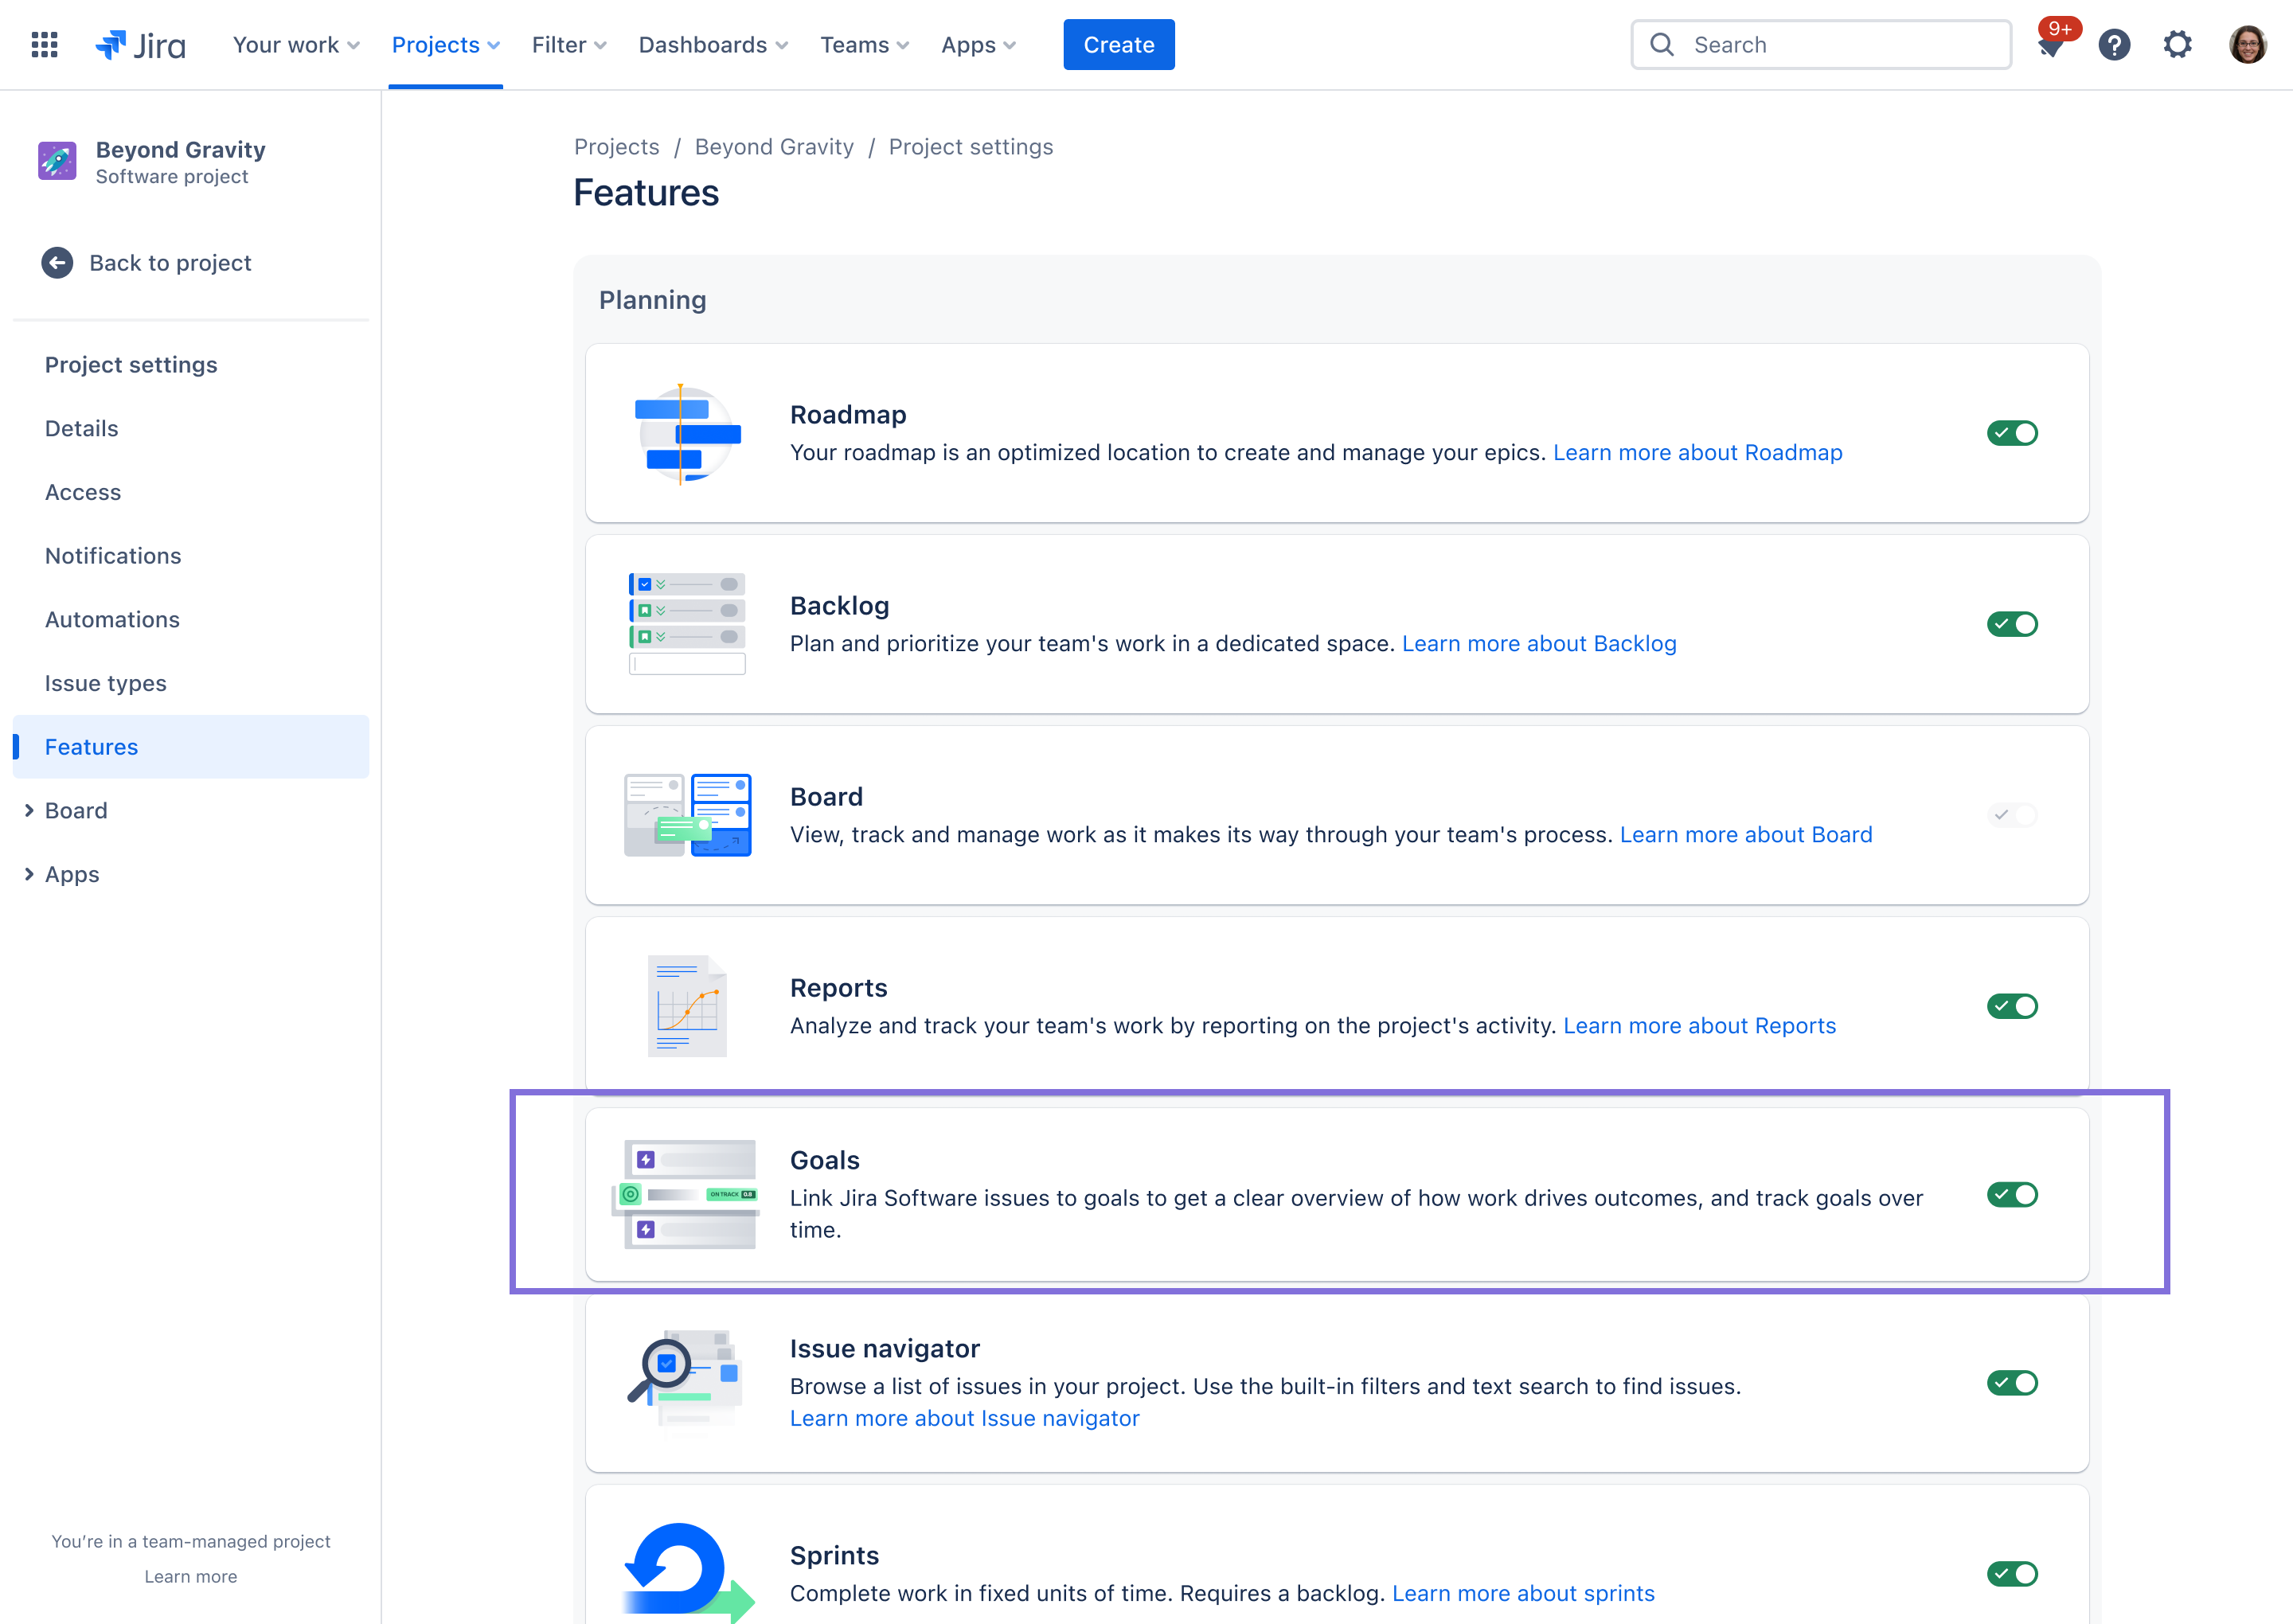2293x1624 pixels.
Task: Open the Teams dropdown menu
Action: pos(864,45)
